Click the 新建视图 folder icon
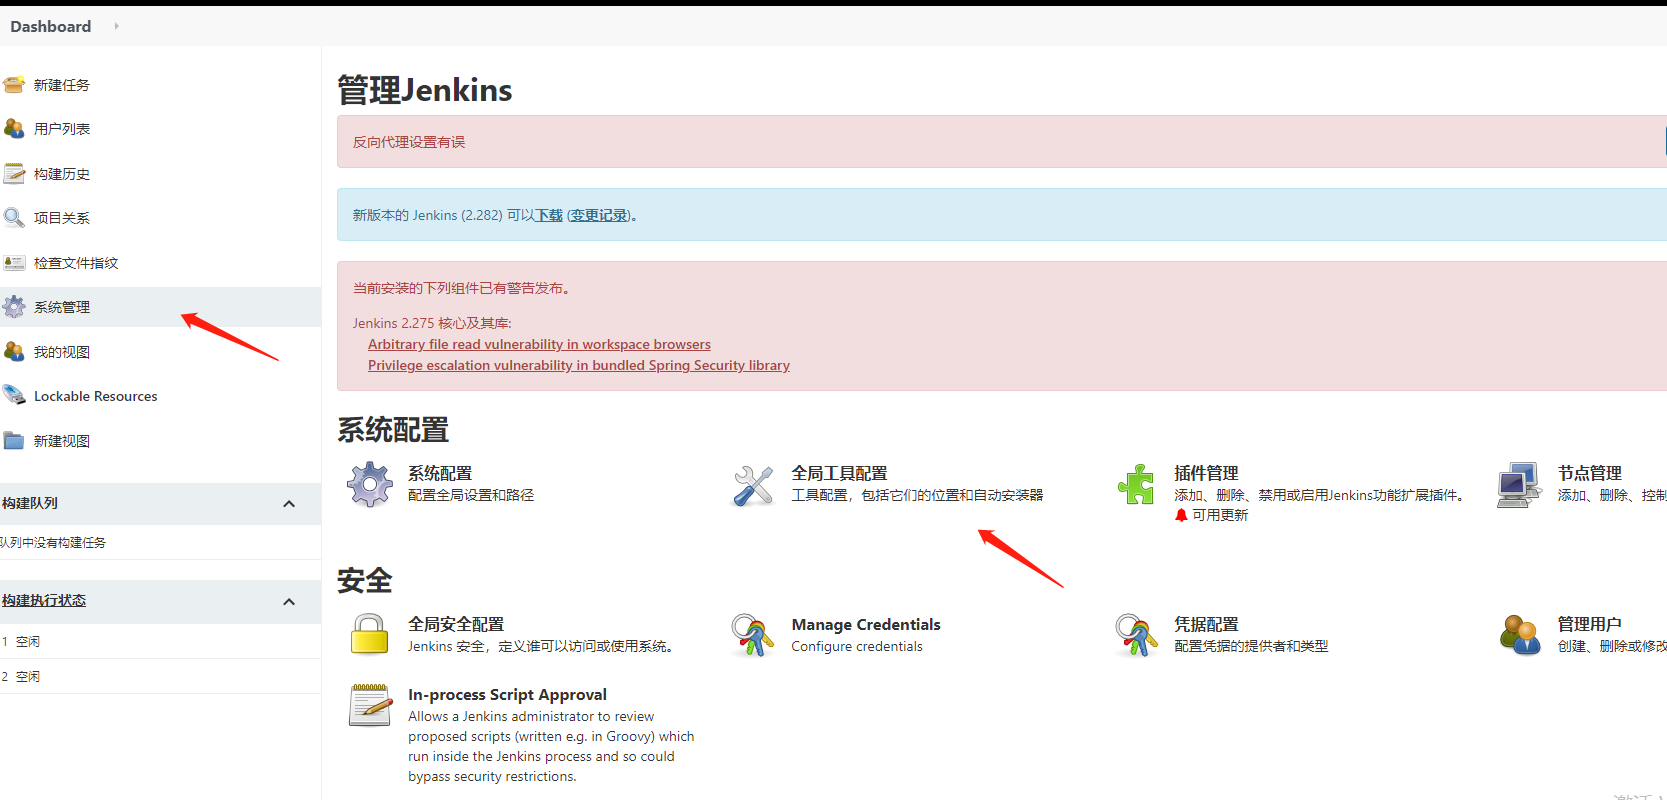 (x=14, y=441)
